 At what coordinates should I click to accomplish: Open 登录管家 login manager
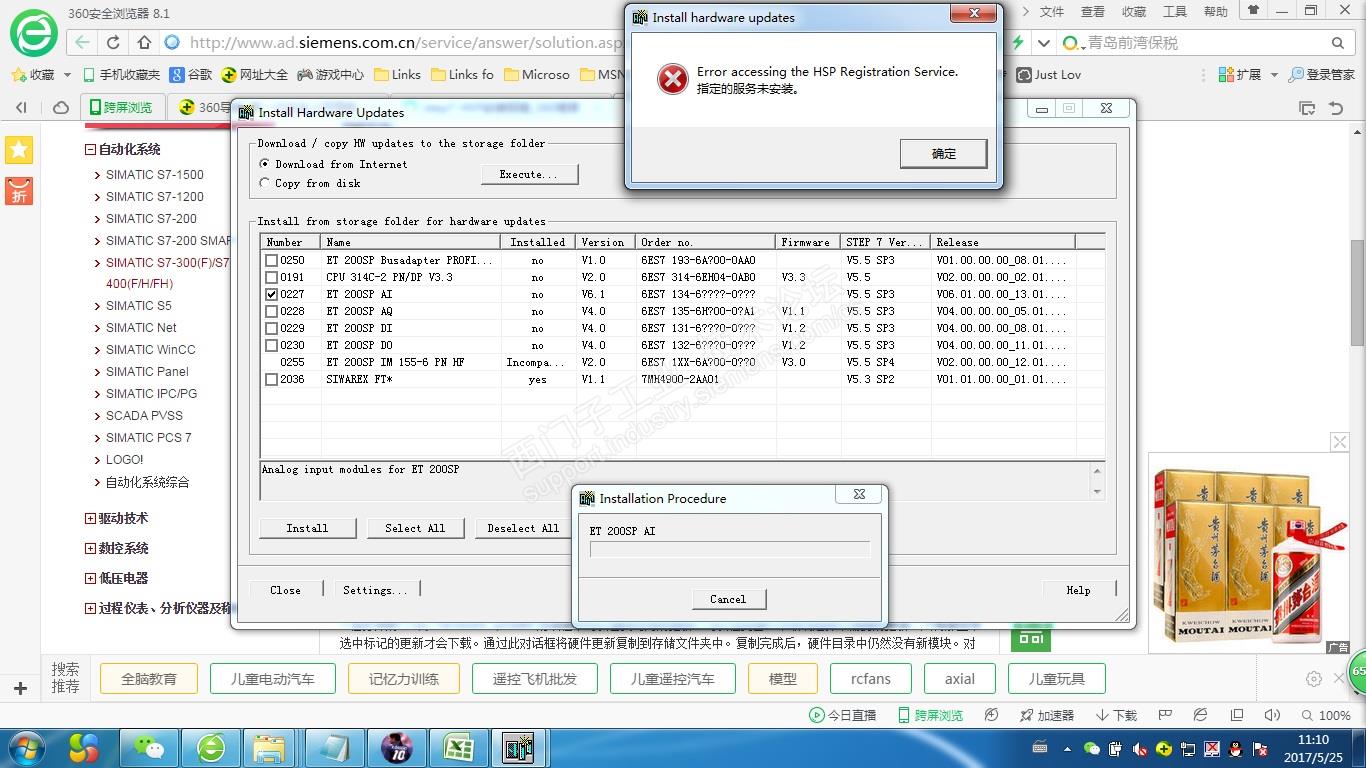click(1322, 75)
